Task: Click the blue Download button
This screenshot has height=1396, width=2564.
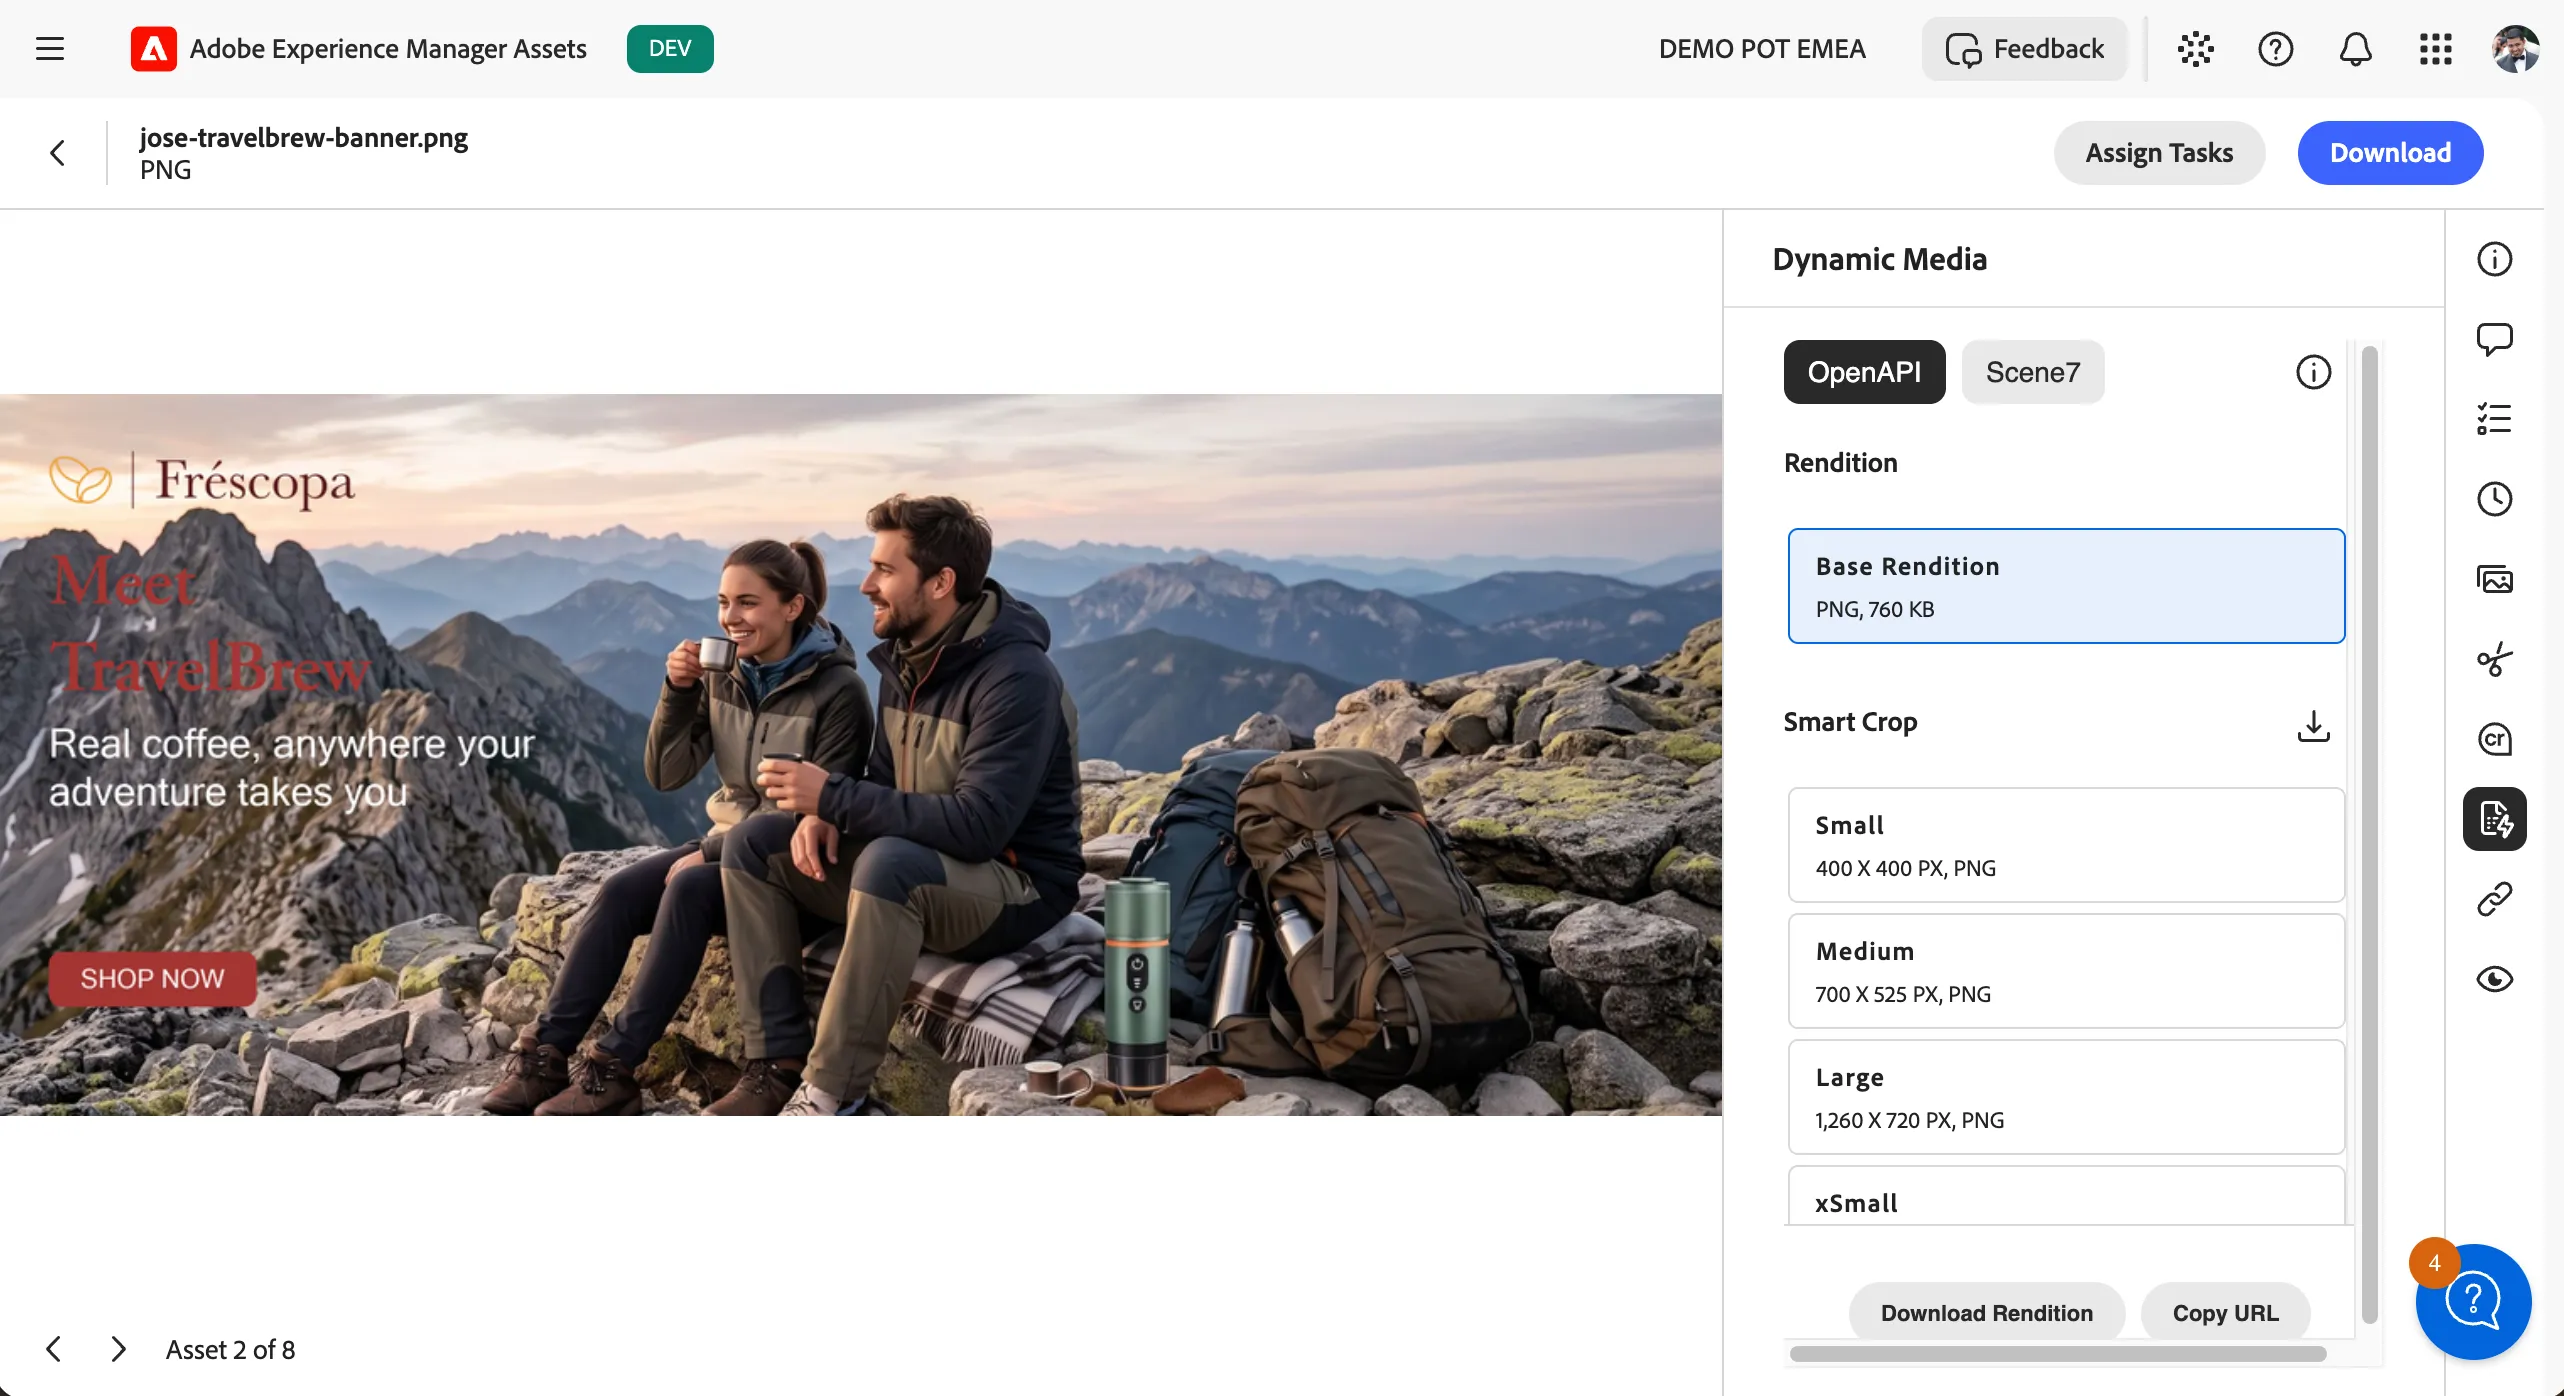Action: 2390,153
